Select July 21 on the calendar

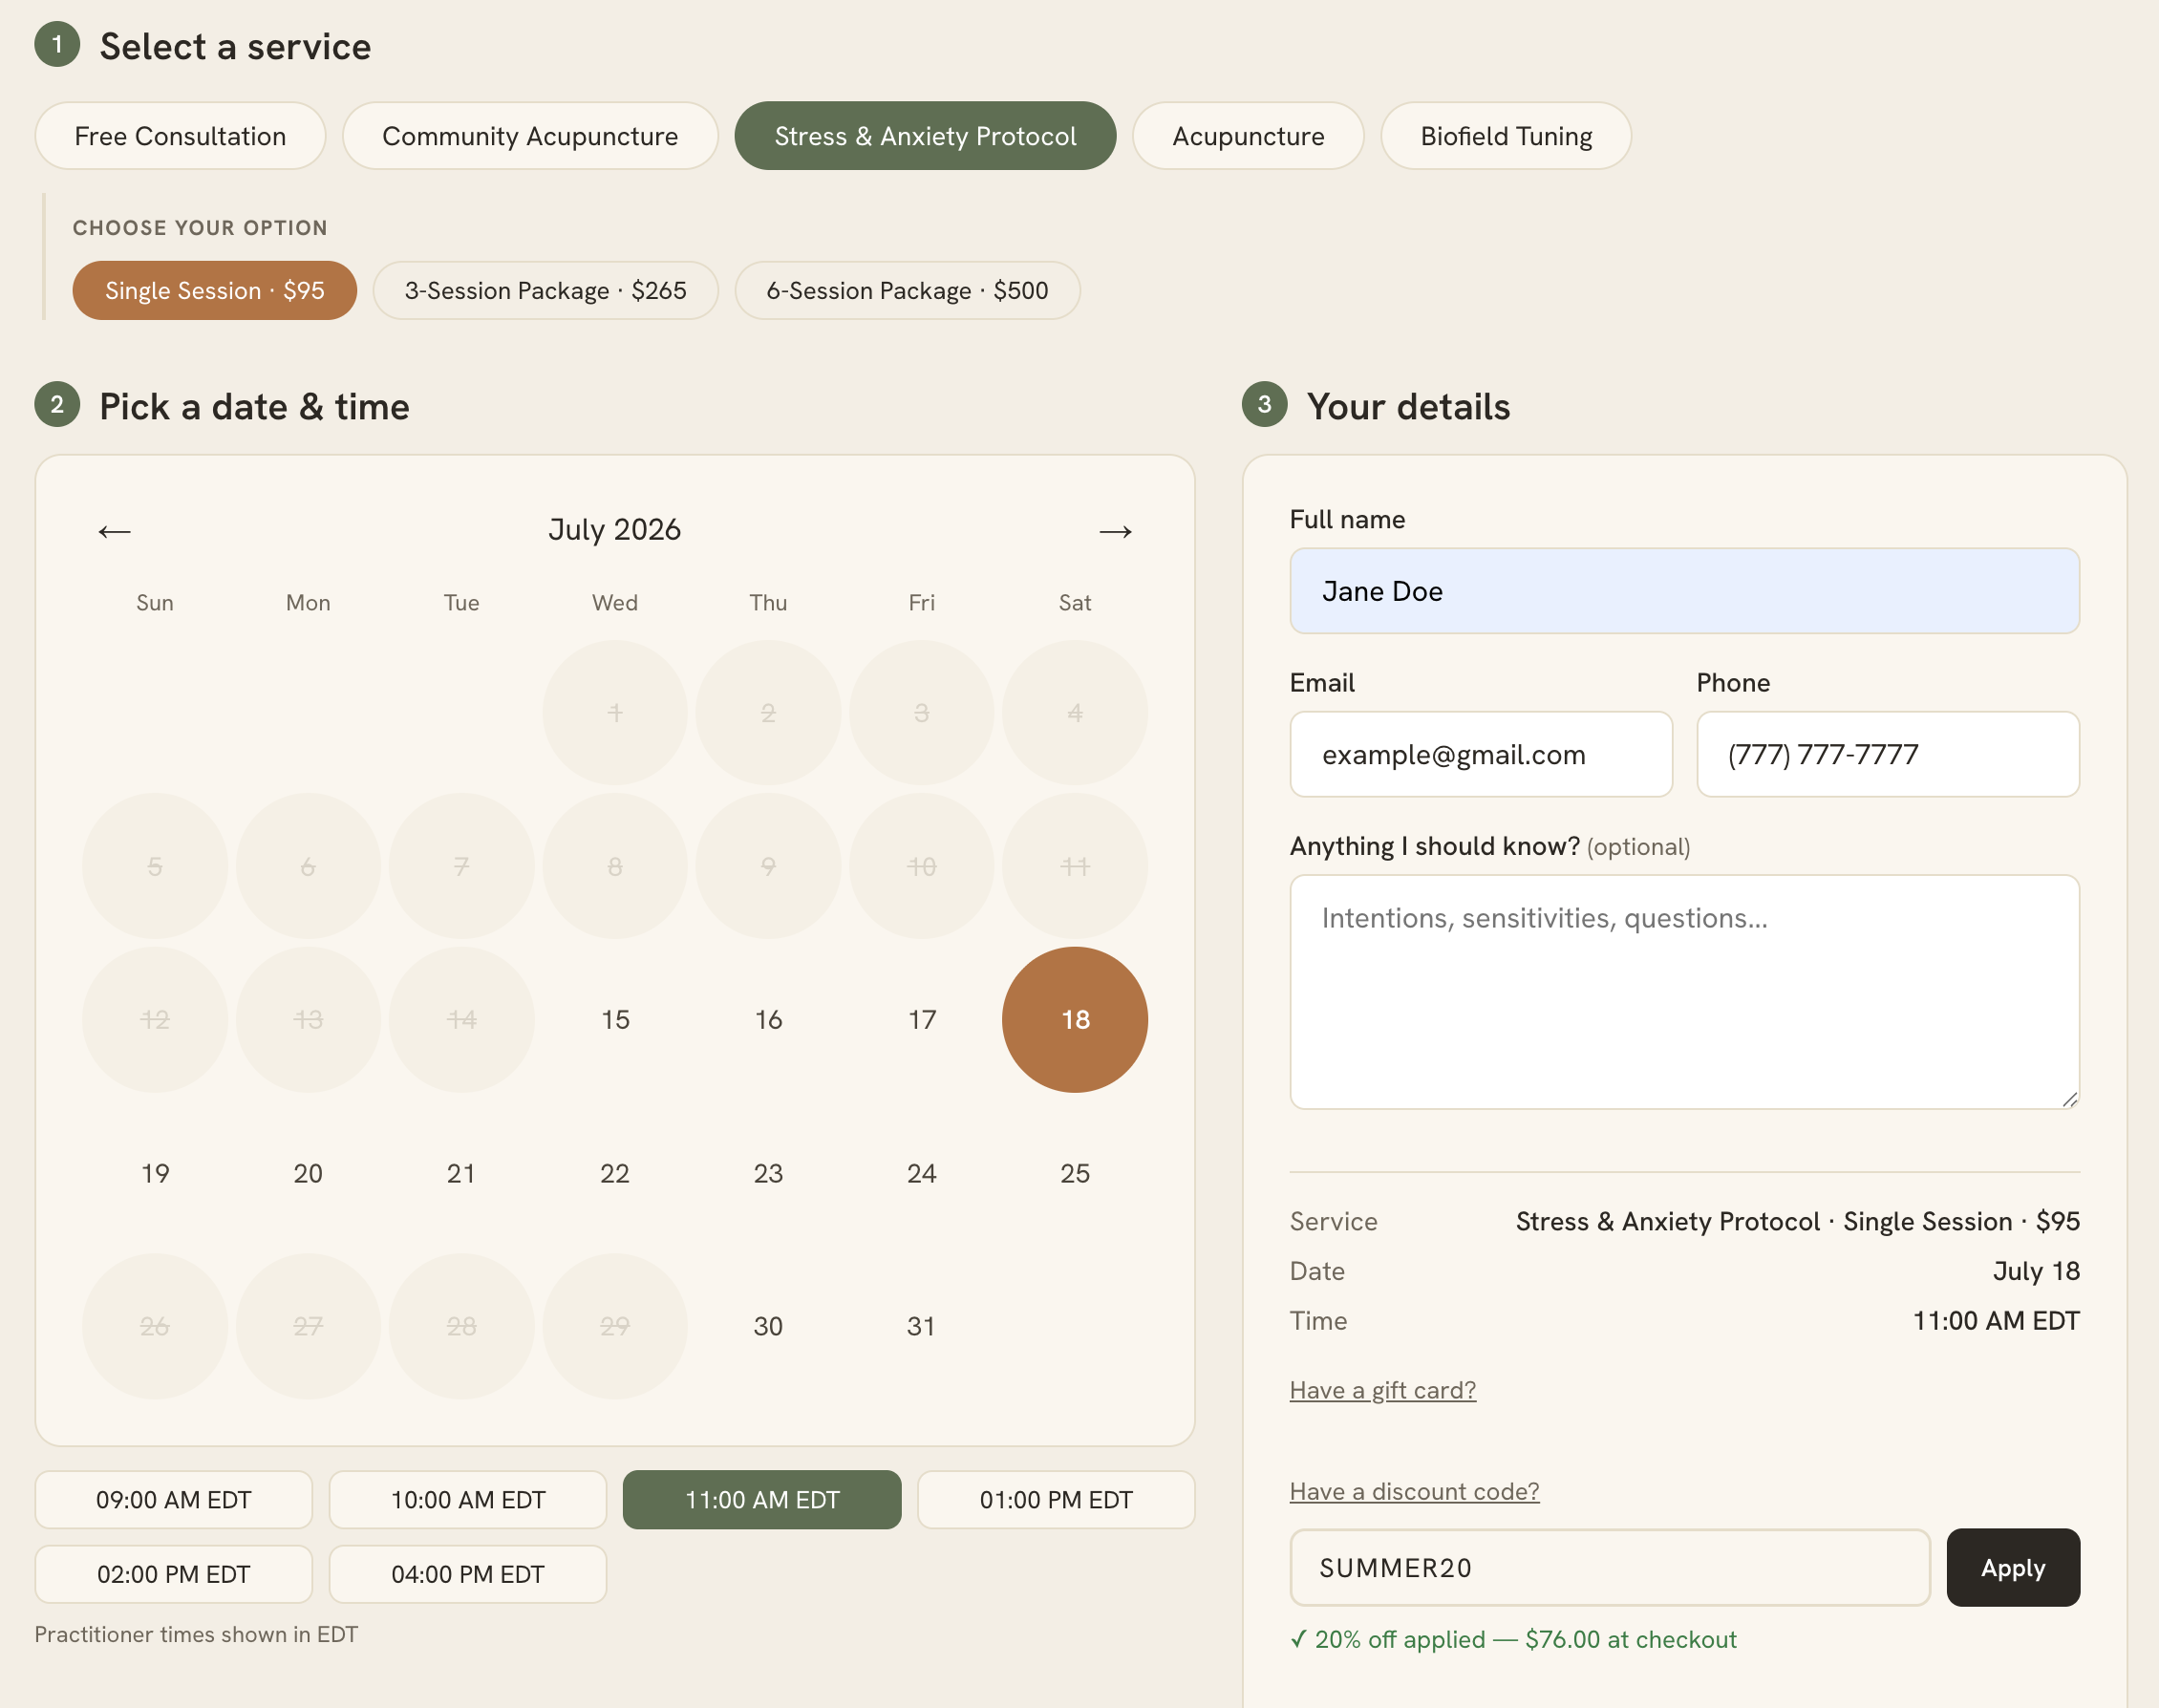coord(461,1173)
